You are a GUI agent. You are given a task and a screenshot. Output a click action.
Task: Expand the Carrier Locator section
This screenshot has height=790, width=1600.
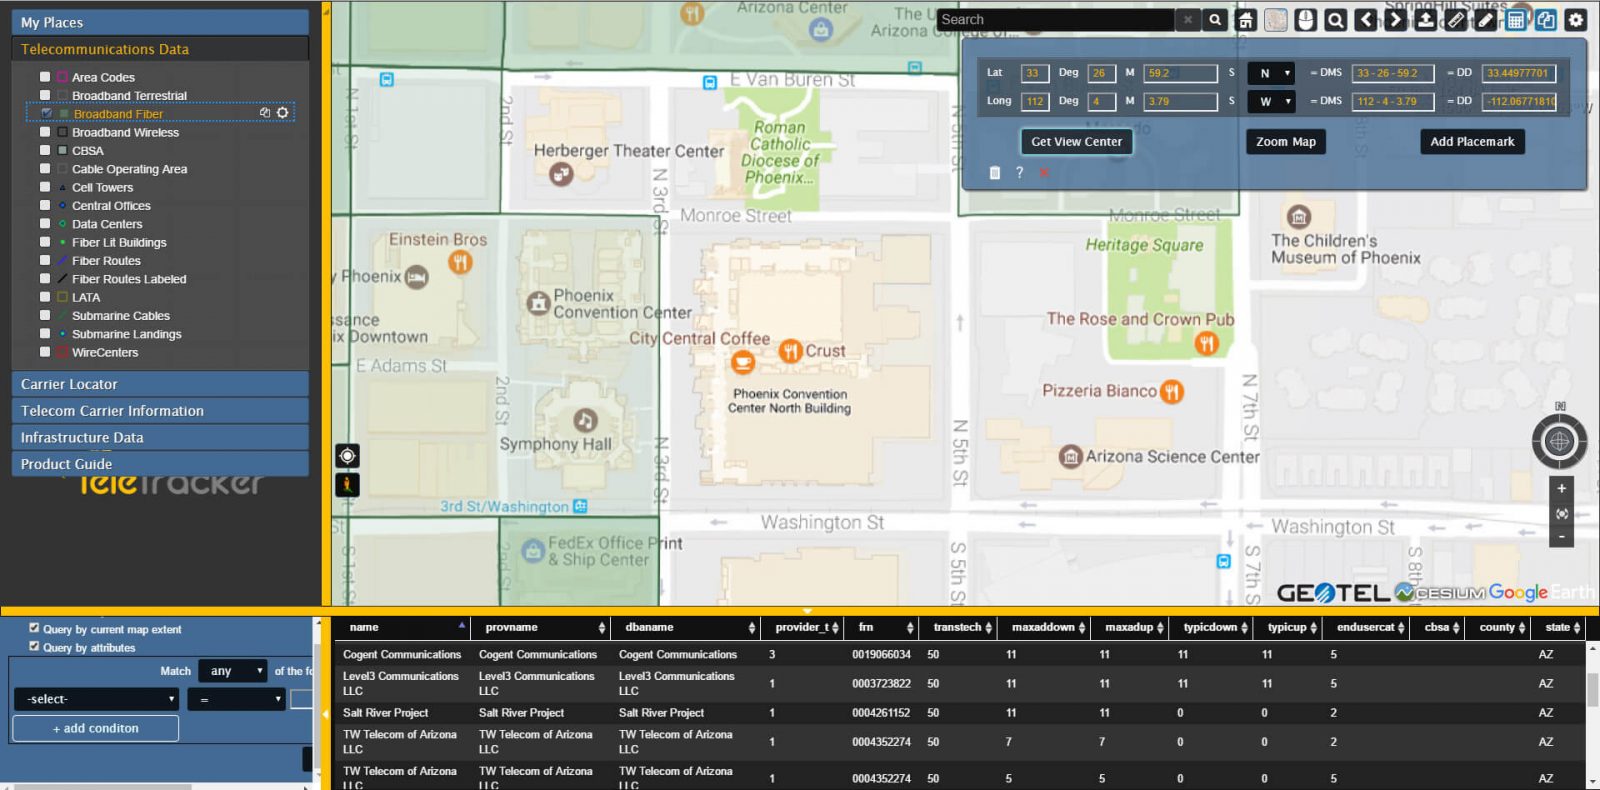(x=160, y=384)
